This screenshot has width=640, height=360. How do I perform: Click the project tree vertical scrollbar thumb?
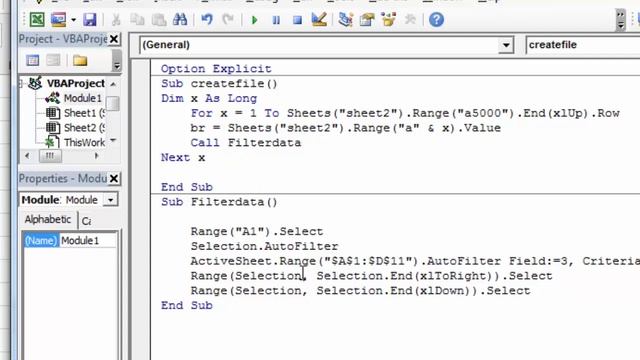pyautogui.click(x=113, y=103)
